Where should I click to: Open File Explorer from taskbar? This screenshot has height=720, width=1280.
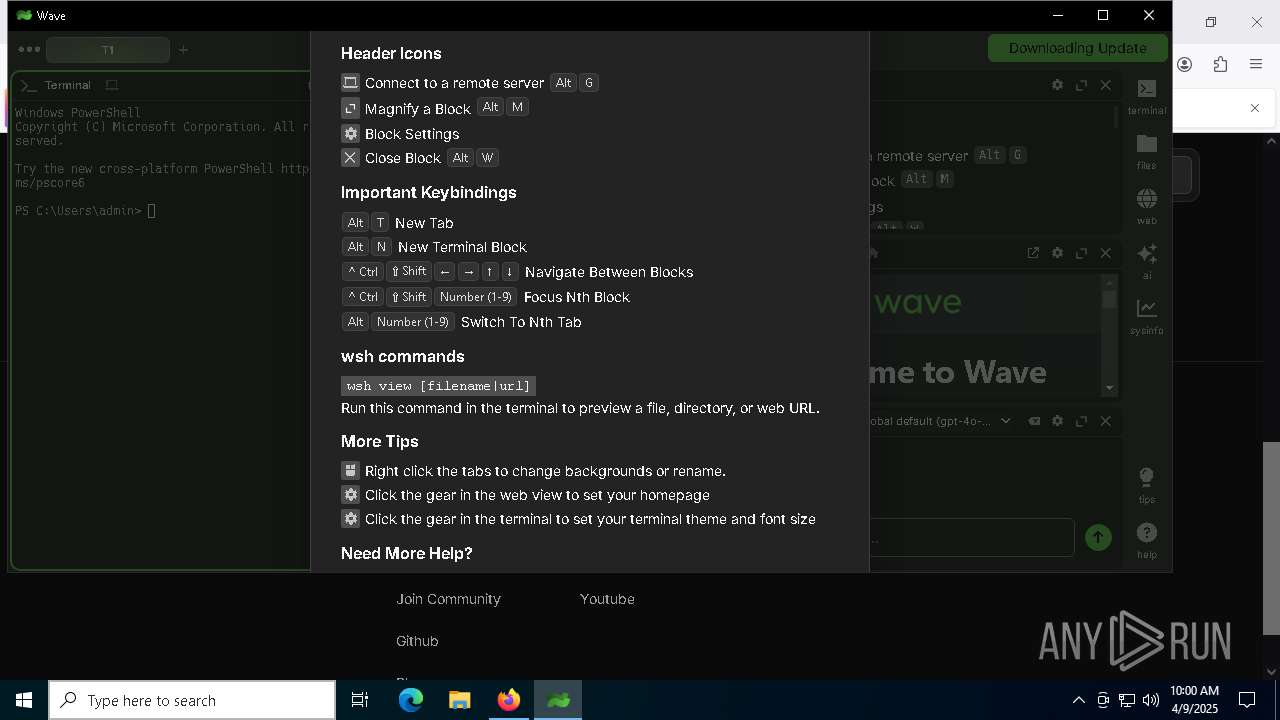click(459, 700)
